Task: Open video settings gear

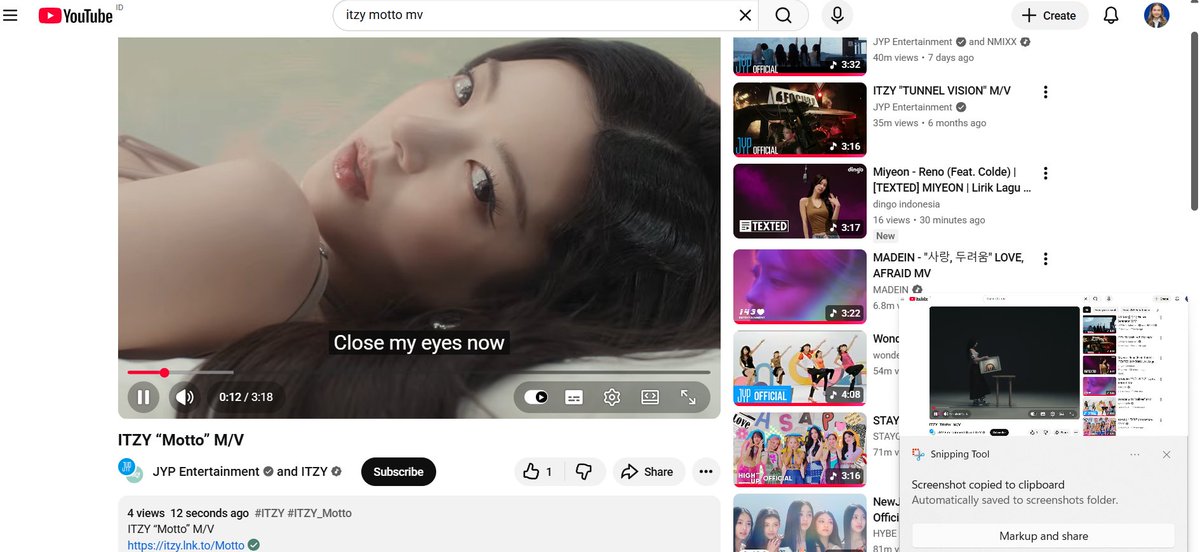Action: tap(612, 397)
